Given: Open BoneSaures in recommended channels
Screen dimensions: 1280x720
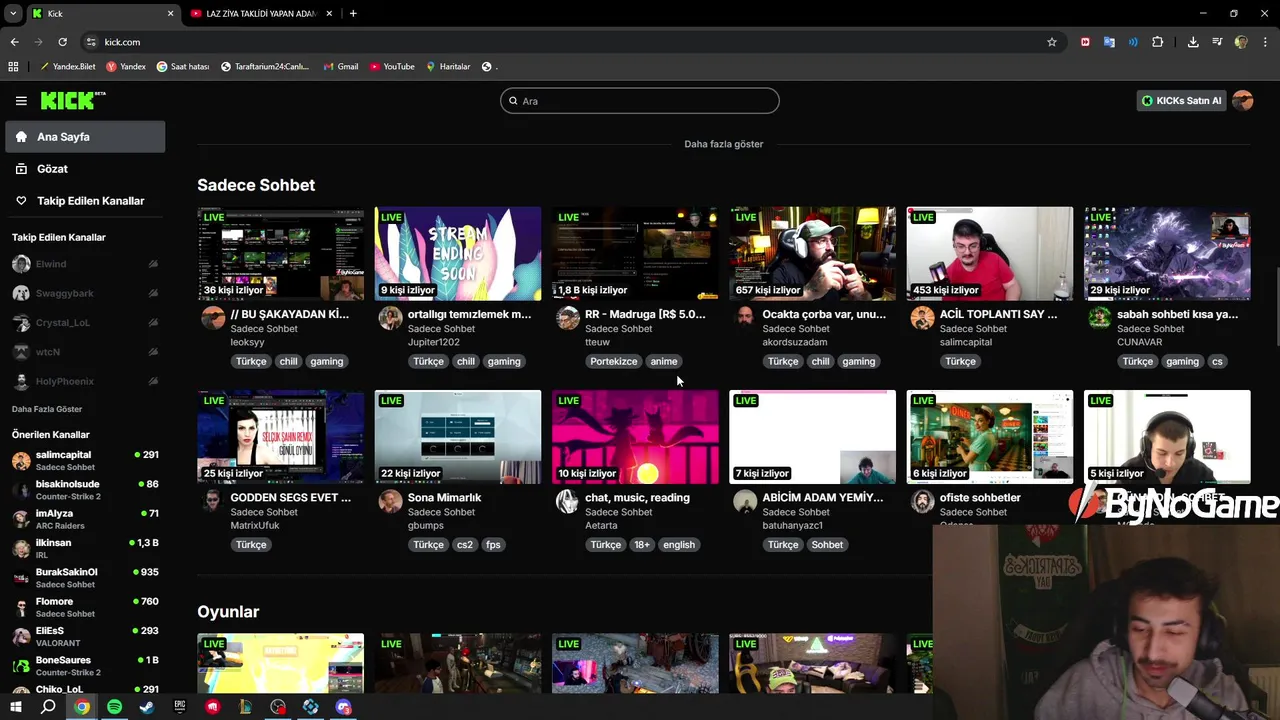Looking at the screenshot, I should tap(85, 666).
